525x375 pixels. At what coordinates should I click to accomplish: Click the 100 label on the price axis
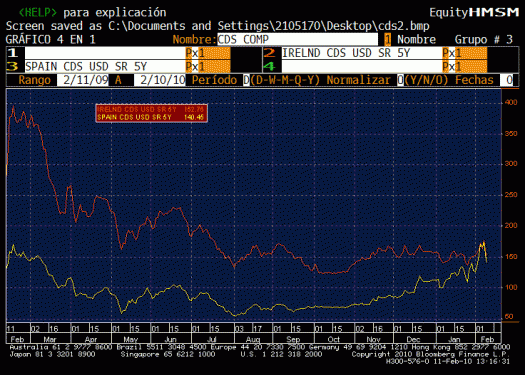click(x=511, y=287)
